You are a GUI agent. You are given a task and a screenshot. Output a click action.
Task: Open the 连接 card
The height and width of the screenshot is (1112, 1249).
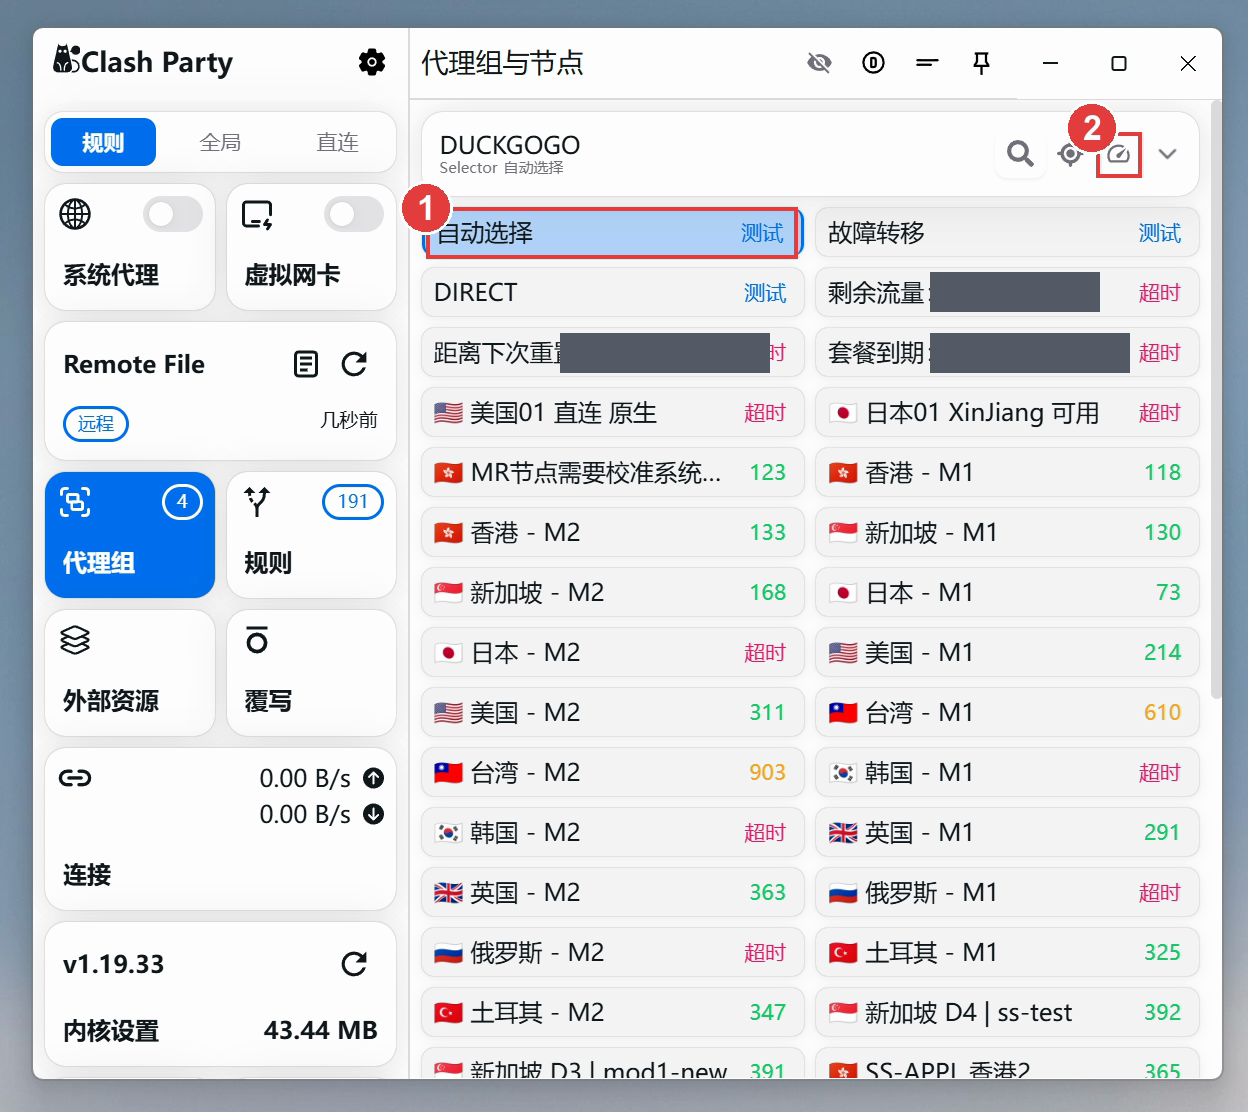(x=220, y=828)
